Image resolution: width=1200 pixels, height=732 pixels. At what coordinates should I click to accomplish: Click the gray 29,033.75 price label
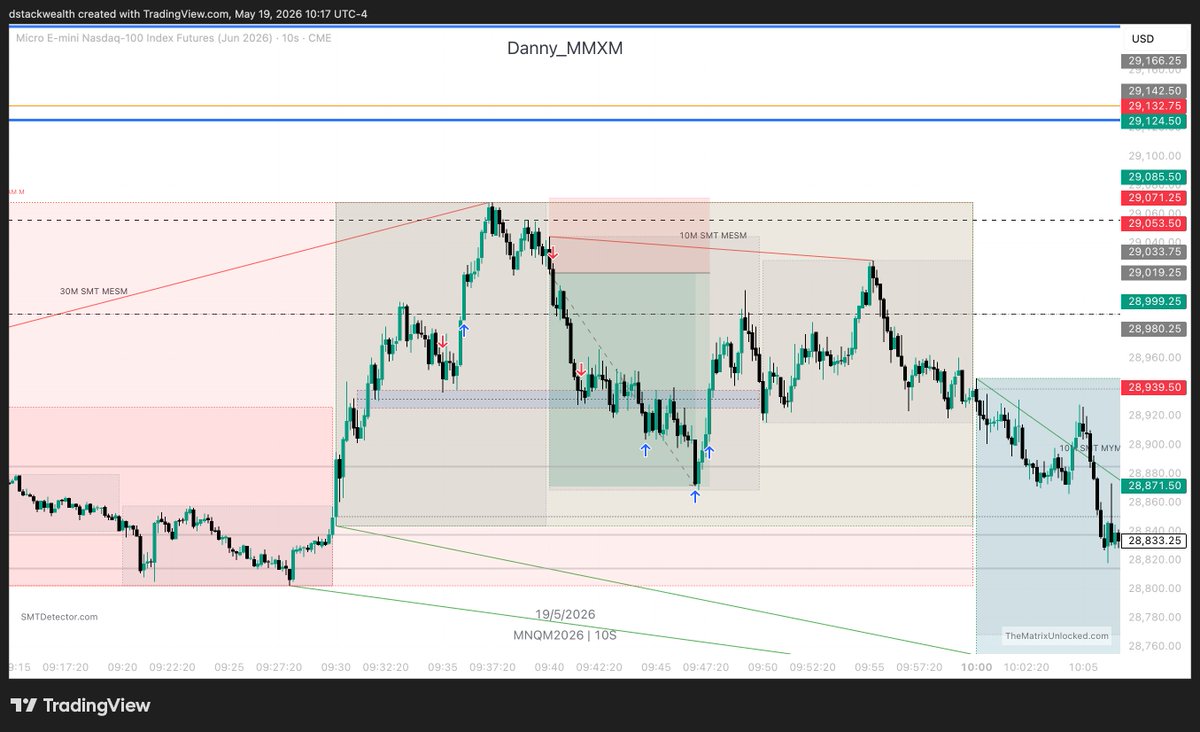click(x=1154, y=252)
